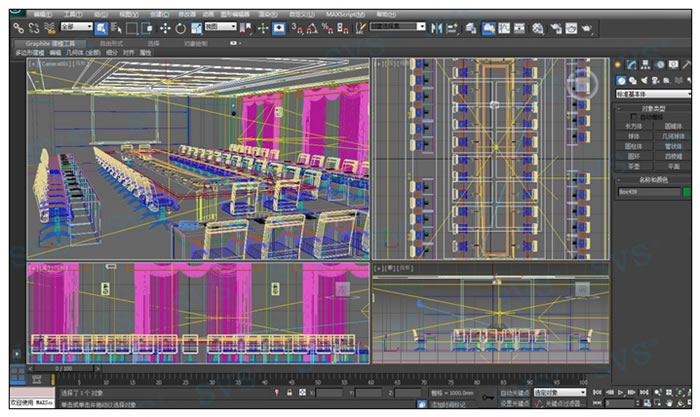Activate the Select Object tool
The width and height of the screenshot is (700, 417).
pyautogui.click(x=101, y=28)
